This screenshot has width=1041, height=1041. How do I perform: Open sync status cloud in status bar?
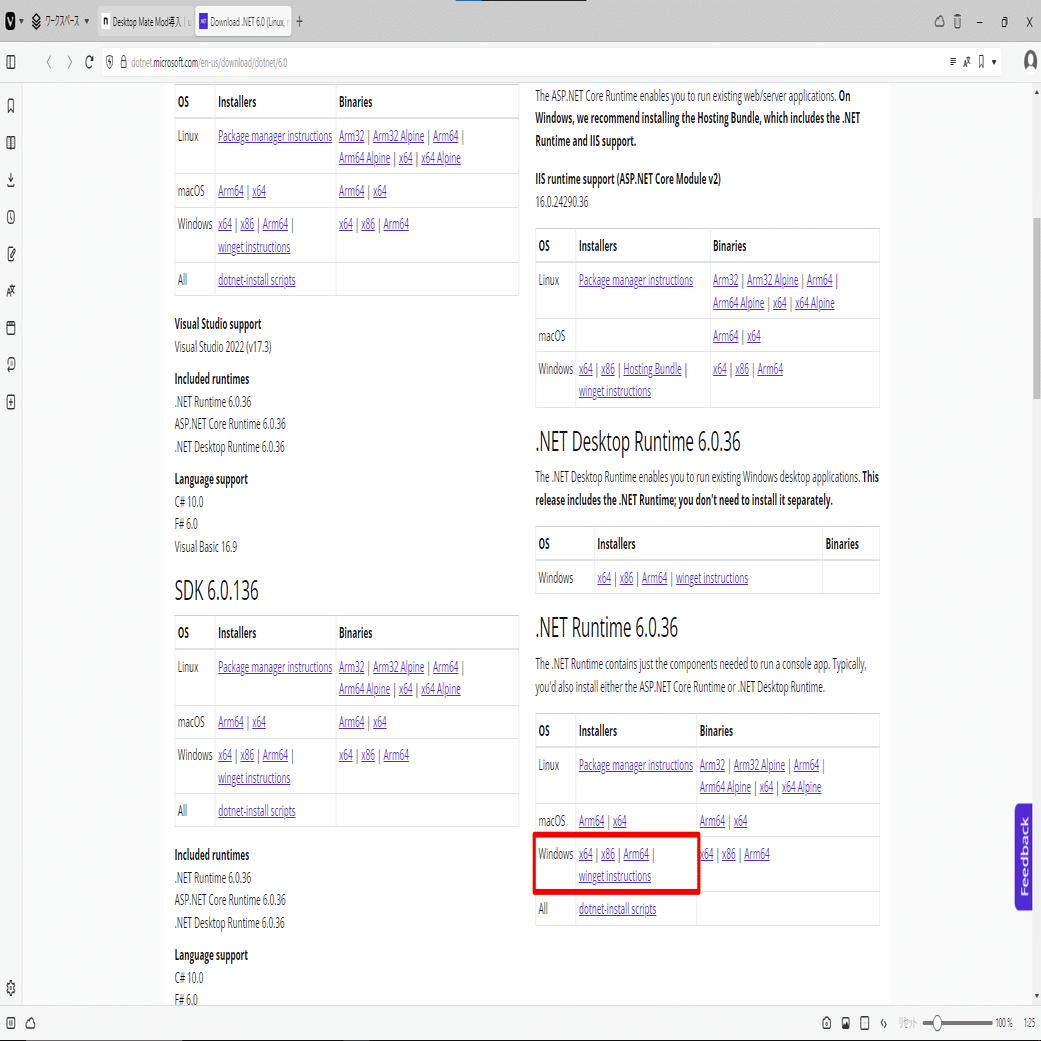[30, 1023]
